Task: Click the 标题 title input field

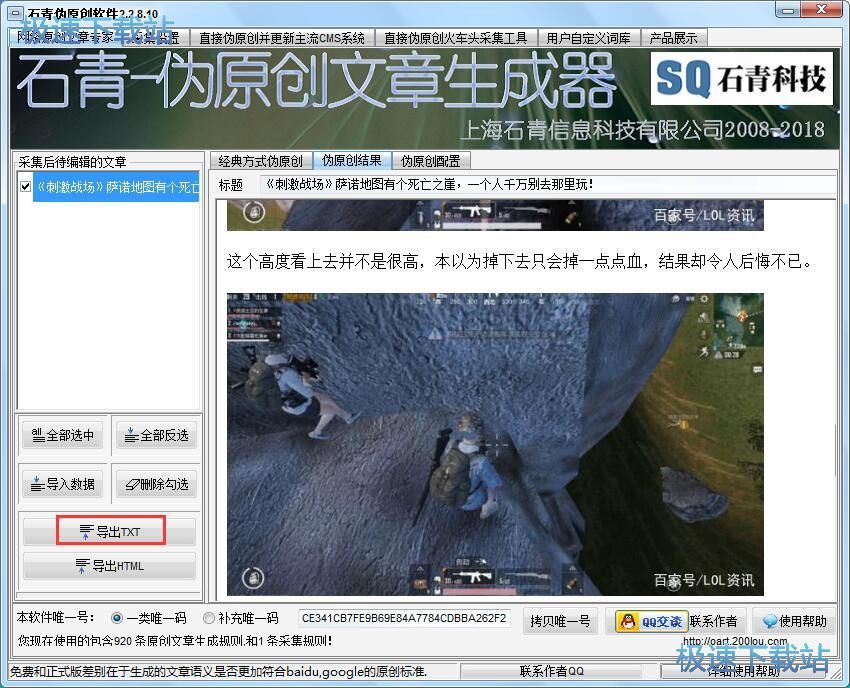Action: click(546, 184)
